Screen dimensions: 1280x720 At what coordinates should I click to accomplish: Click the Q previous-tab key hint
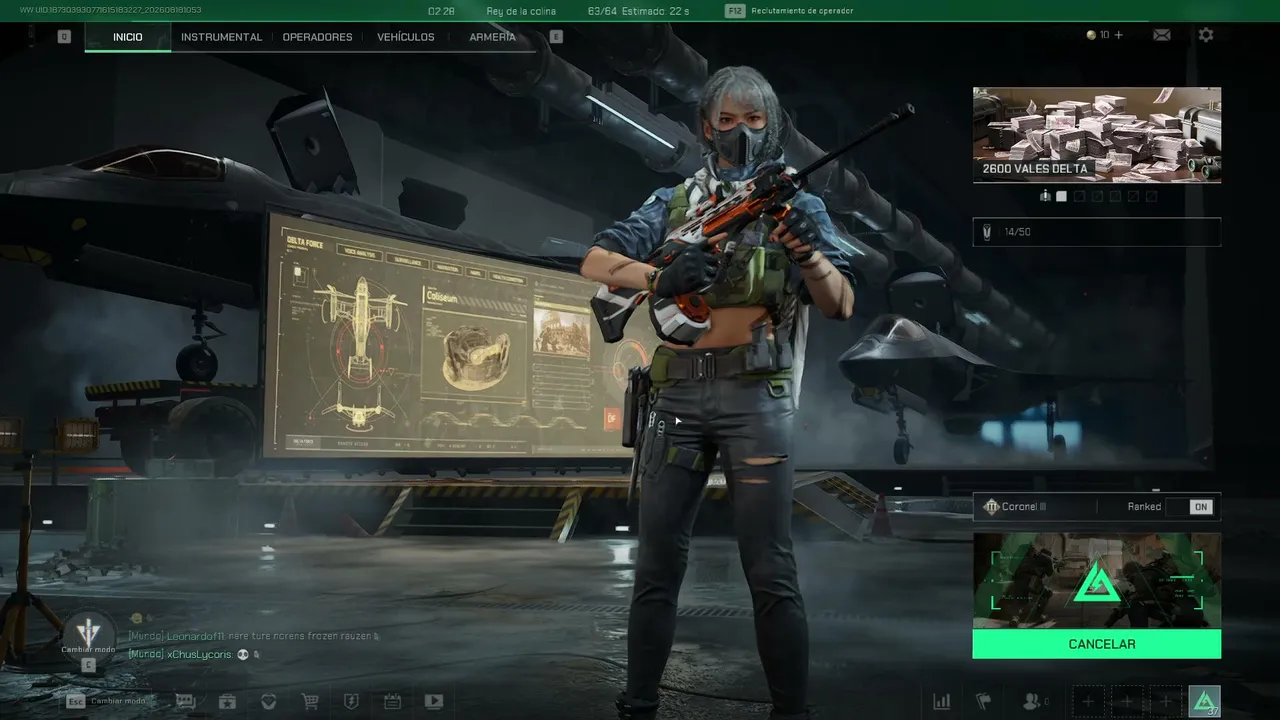[64, 37]
